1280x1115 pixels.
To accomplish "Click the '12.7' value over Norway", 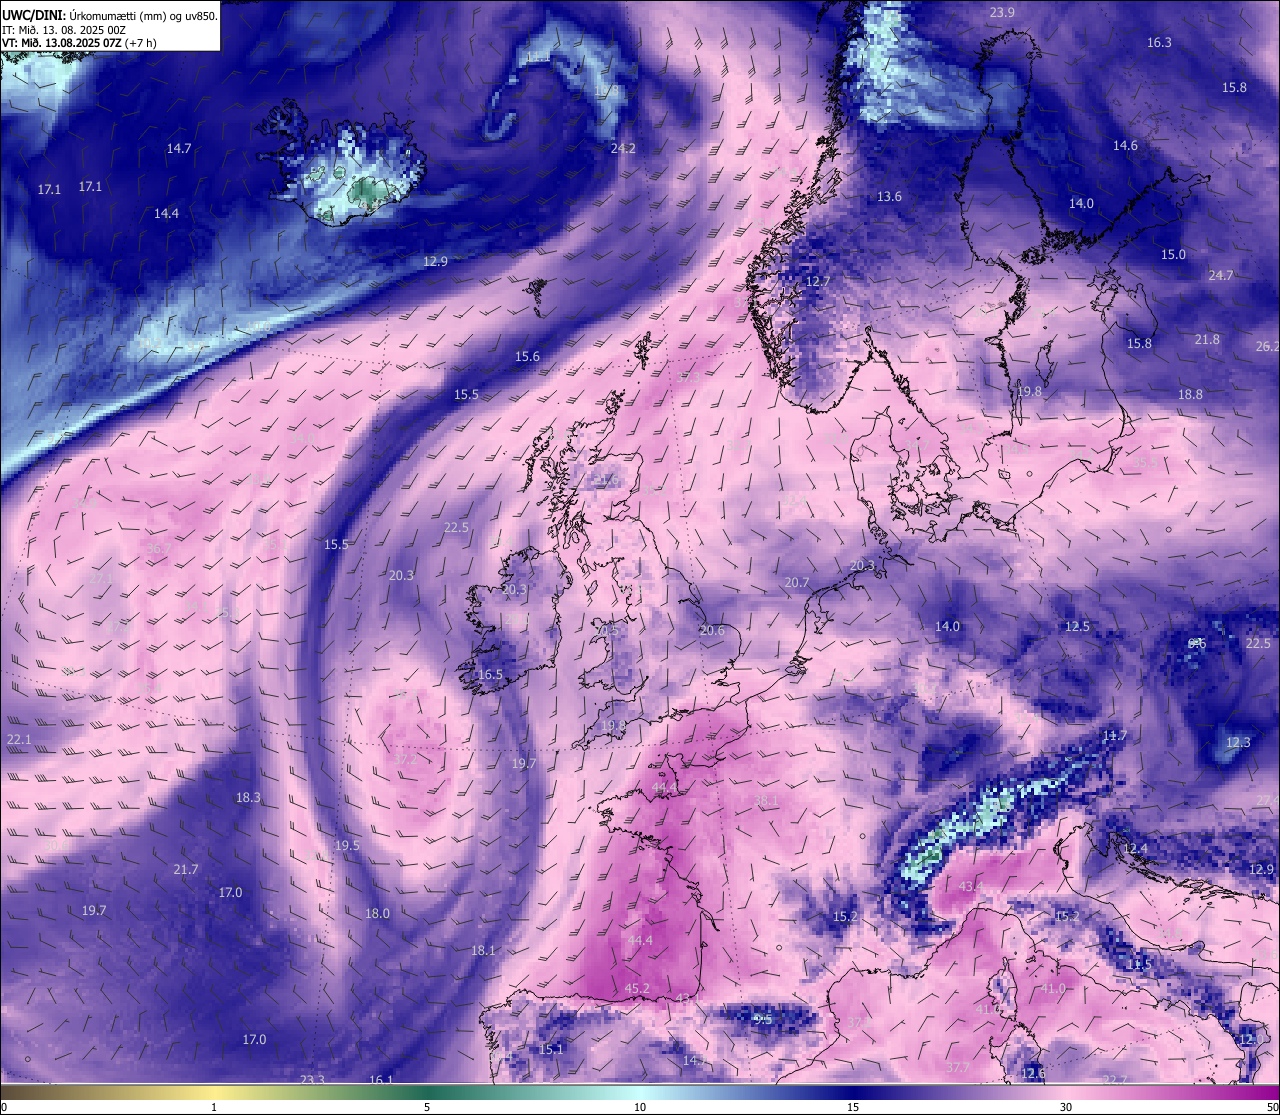I will pyautogui.click(x=818, y=282).
